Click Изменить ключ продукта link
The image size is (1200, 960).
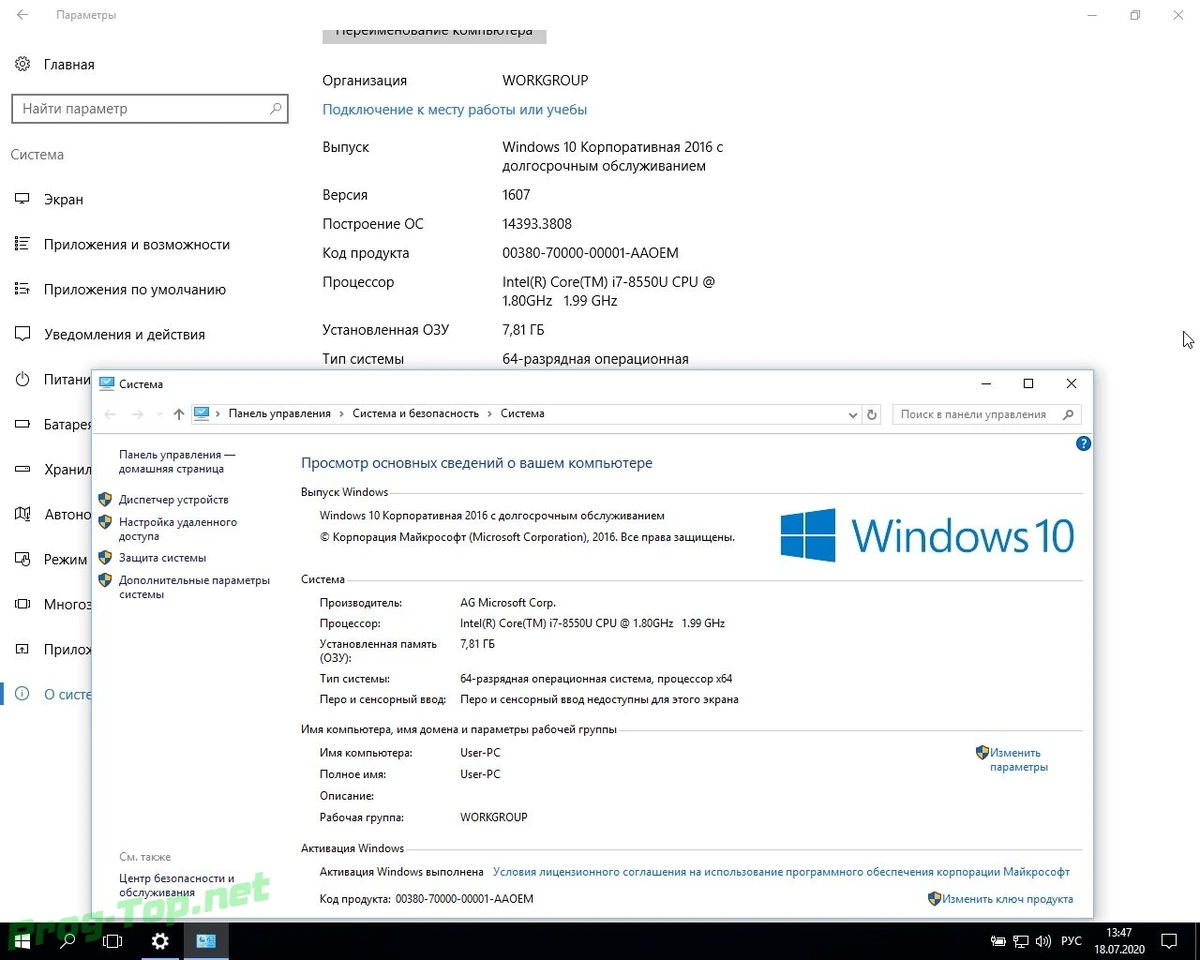pyautogui.click(x=1007, y=899)
